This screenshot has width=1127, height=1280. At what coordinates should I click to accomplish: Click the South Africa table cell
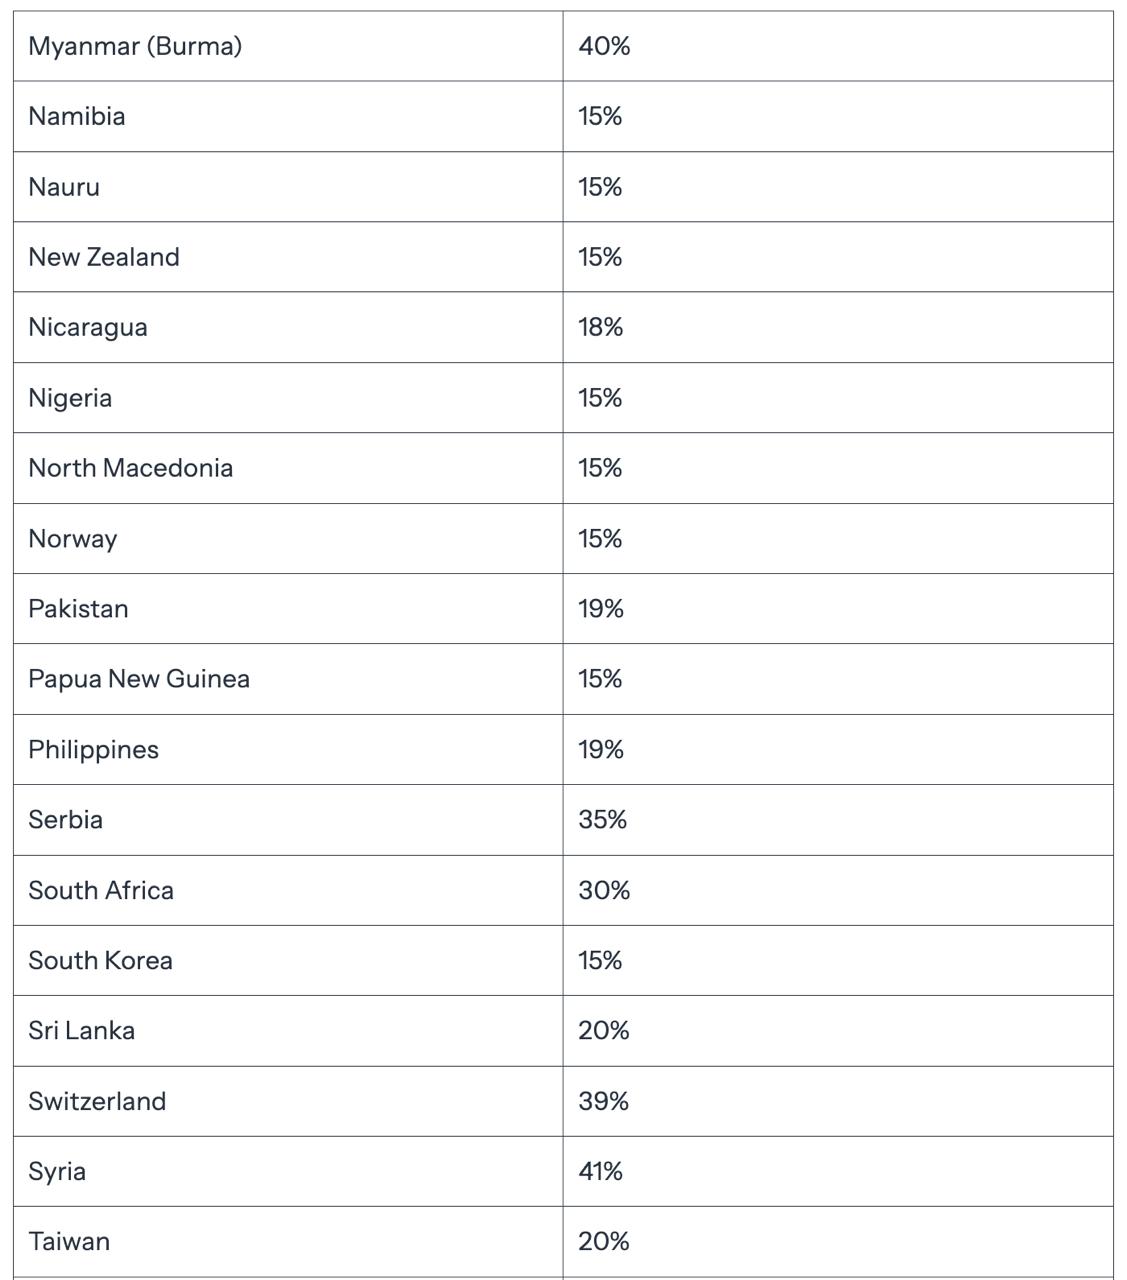coord(101,890)
